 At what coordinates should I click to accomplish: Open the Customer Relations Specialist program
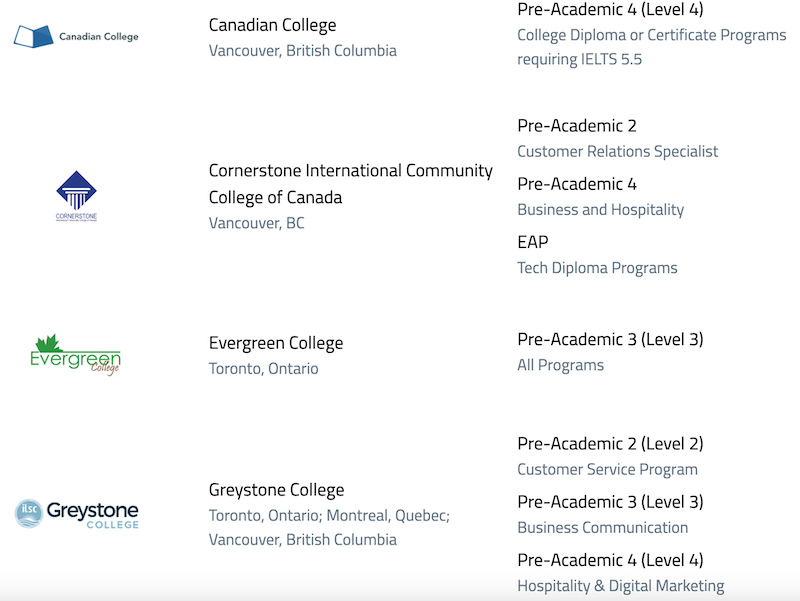click(617, 152)
